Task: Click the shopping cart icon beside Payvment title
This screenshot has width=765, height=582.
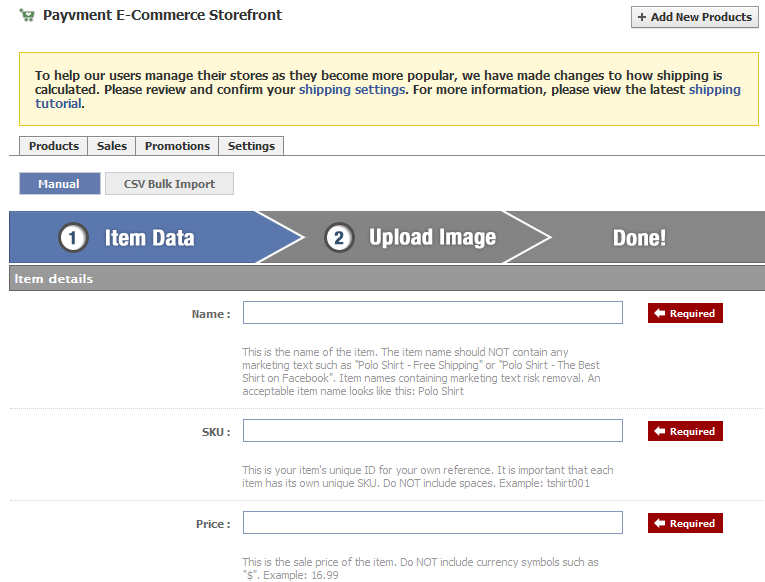Action: tap(27, 16)
